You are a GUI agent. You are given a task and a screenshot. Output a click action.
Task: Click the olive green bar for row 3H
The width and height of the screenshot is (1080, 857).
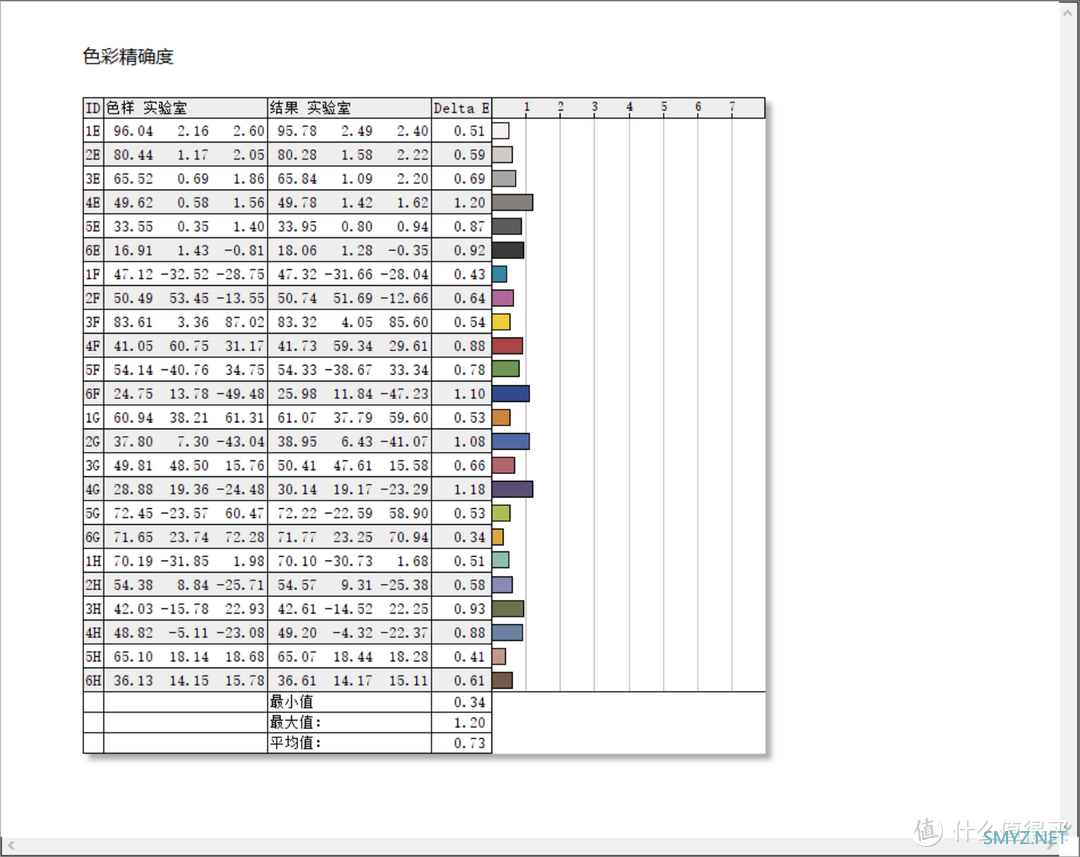(x=508, y=608)
